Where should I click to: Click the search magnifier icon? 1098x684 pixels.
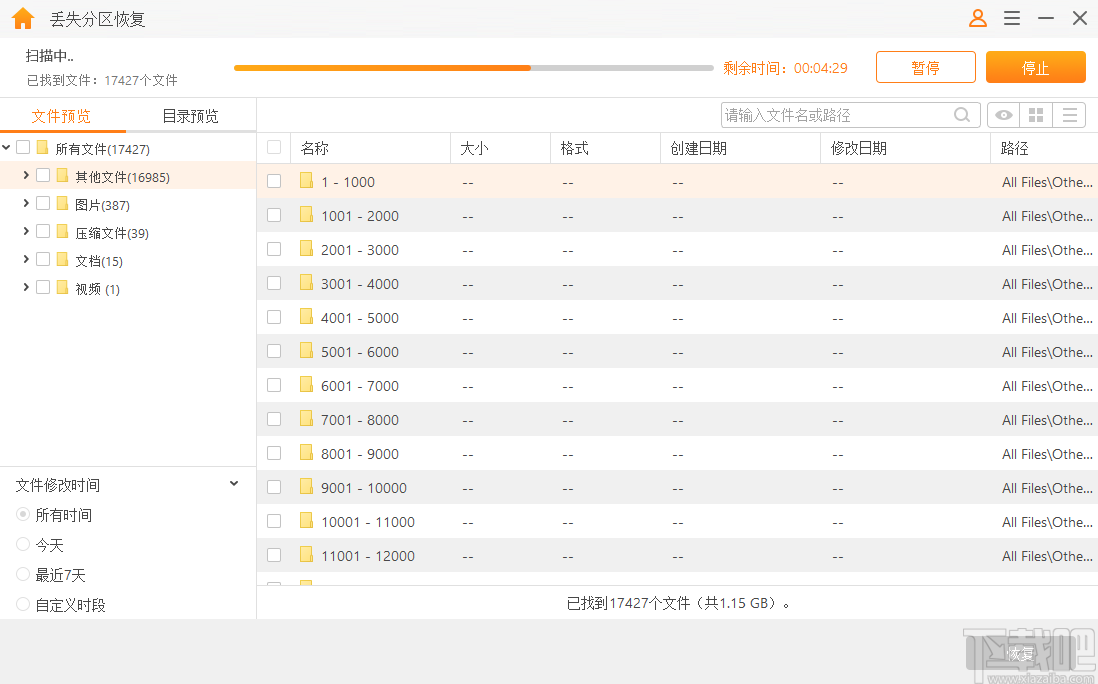[962, 115]
